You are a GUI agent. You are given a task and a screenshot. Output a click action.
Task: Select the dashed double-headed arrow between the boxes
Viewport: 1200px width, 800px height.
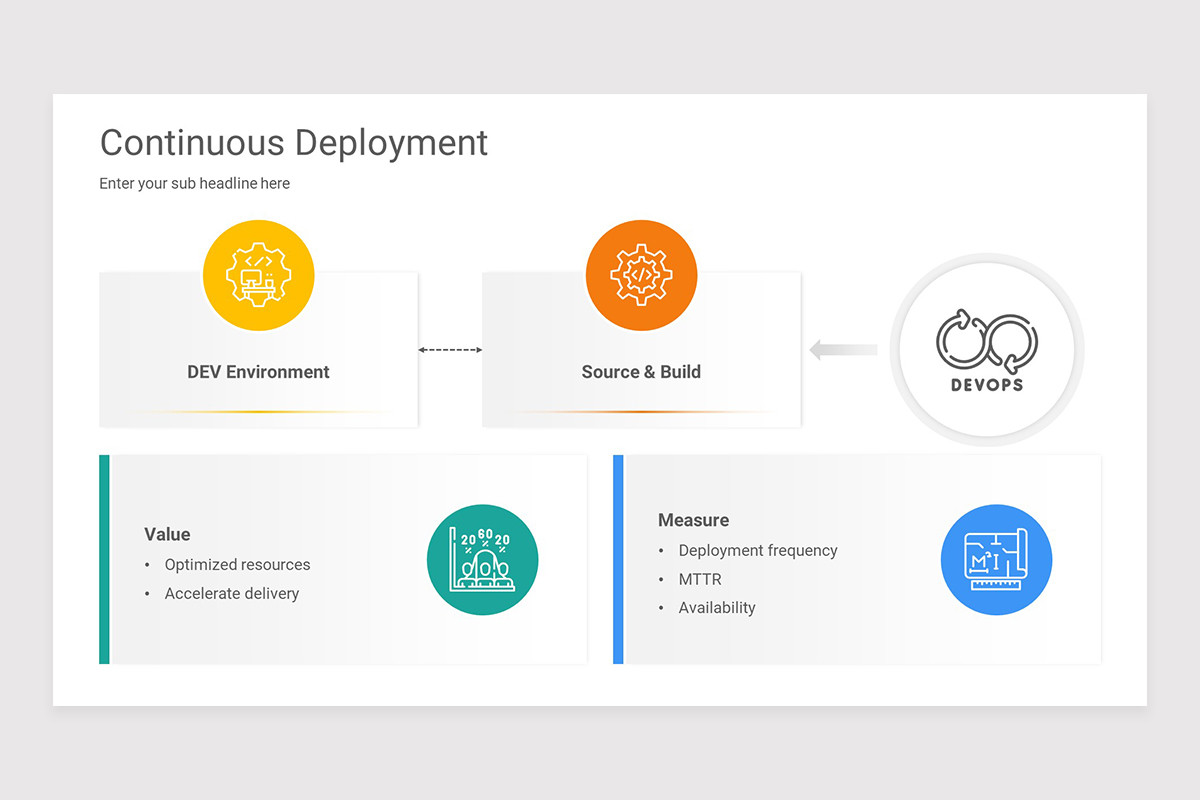coord(449,349)
